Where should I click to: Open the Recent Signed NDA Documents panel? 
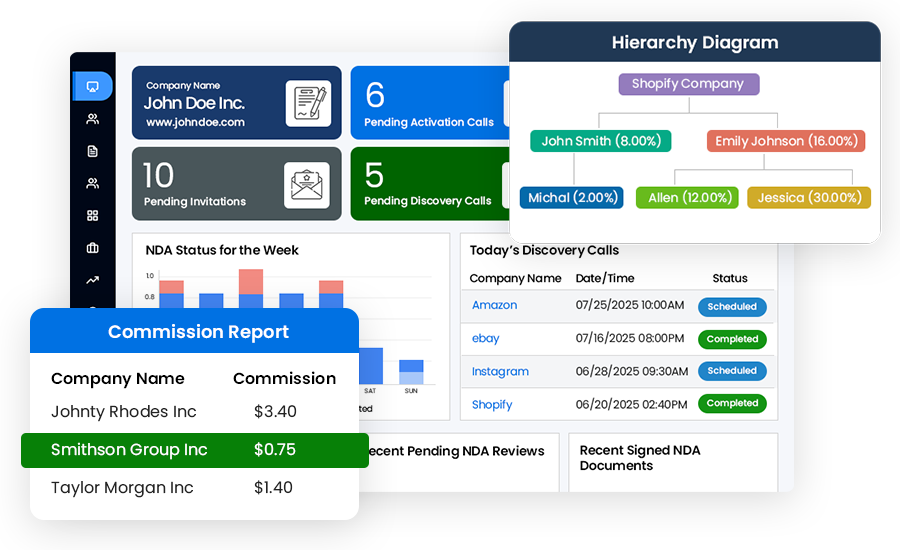tap(673, 462)
